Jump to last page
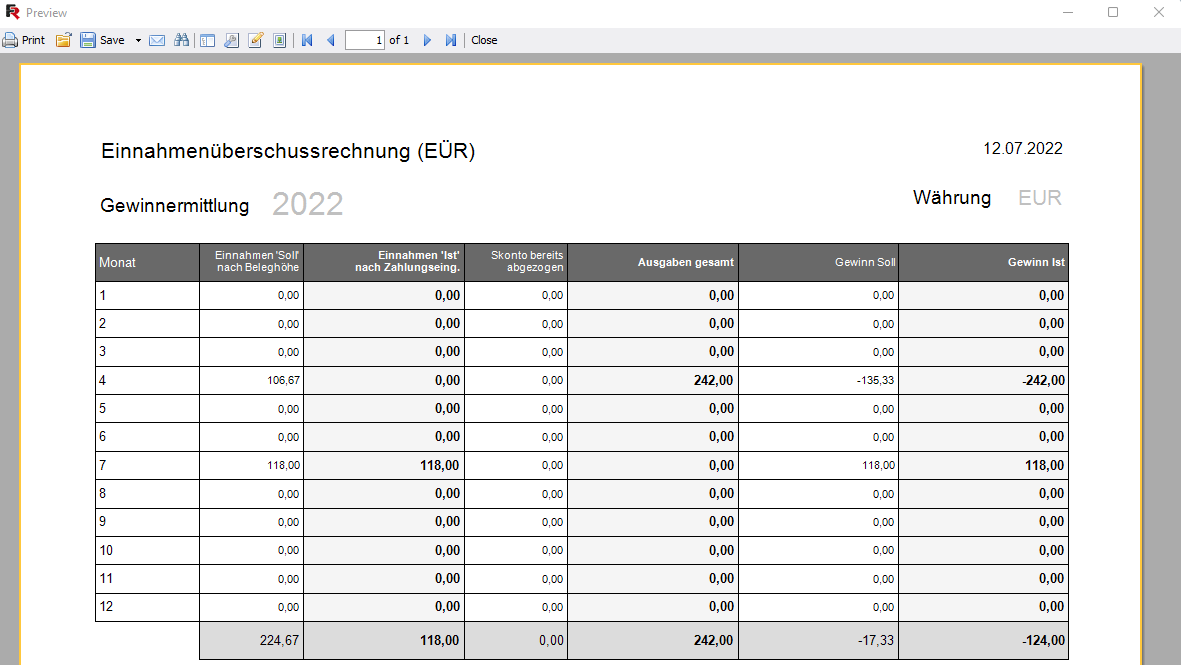 pyautogui.click(x=450, y=40)
